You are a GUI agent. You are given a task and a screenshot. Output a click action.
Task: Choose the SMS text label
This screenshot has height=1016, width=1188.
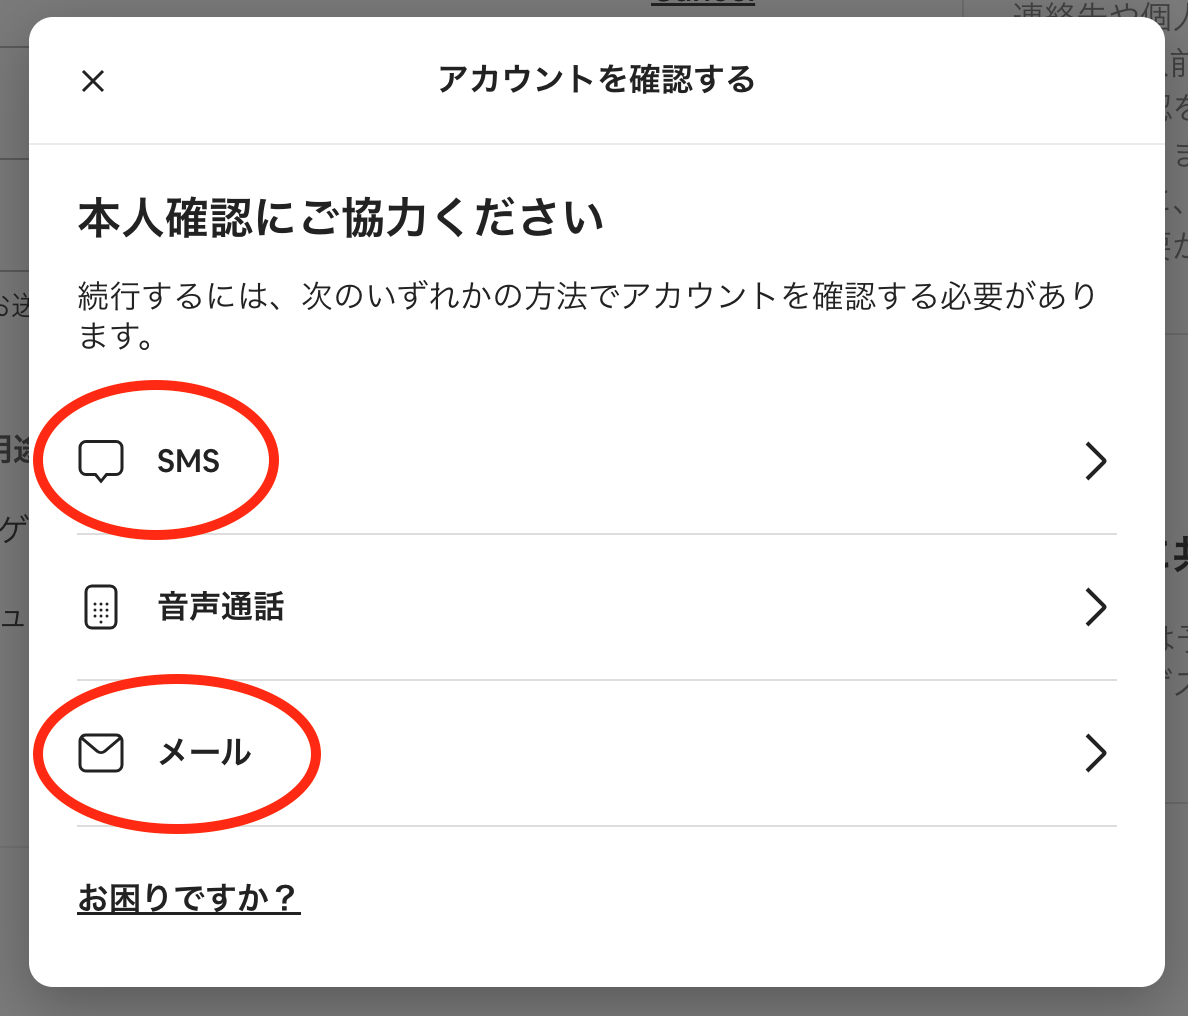point(188,461)
